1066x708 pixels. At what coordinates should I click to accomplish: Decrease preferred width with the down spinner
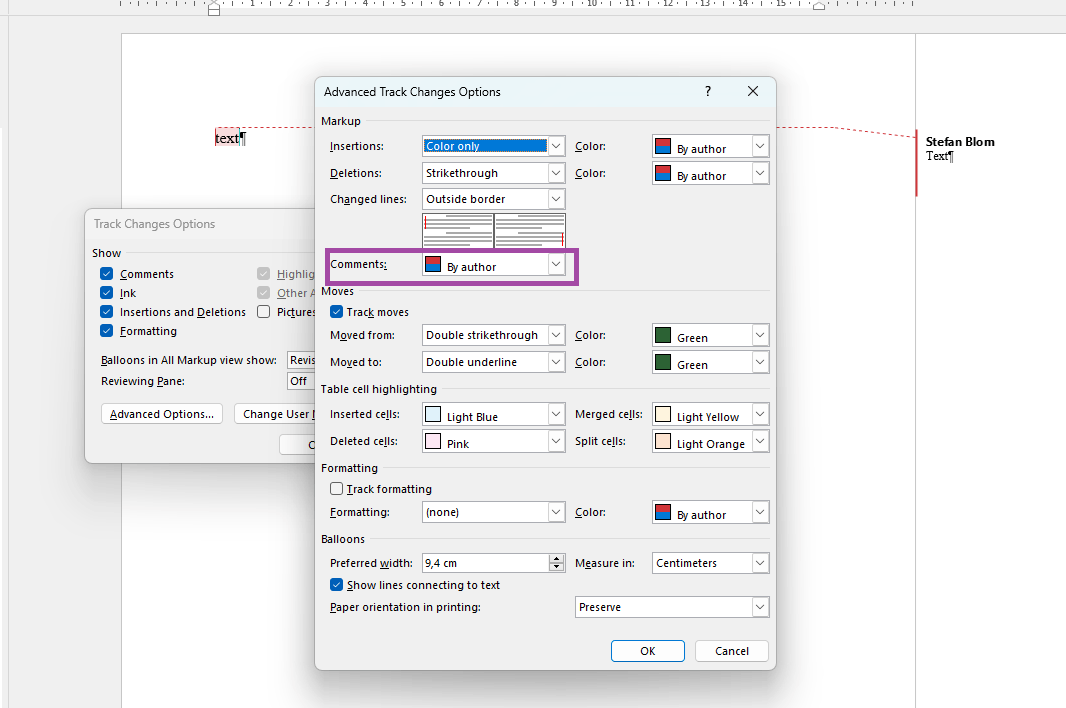(x=557, y=567)
